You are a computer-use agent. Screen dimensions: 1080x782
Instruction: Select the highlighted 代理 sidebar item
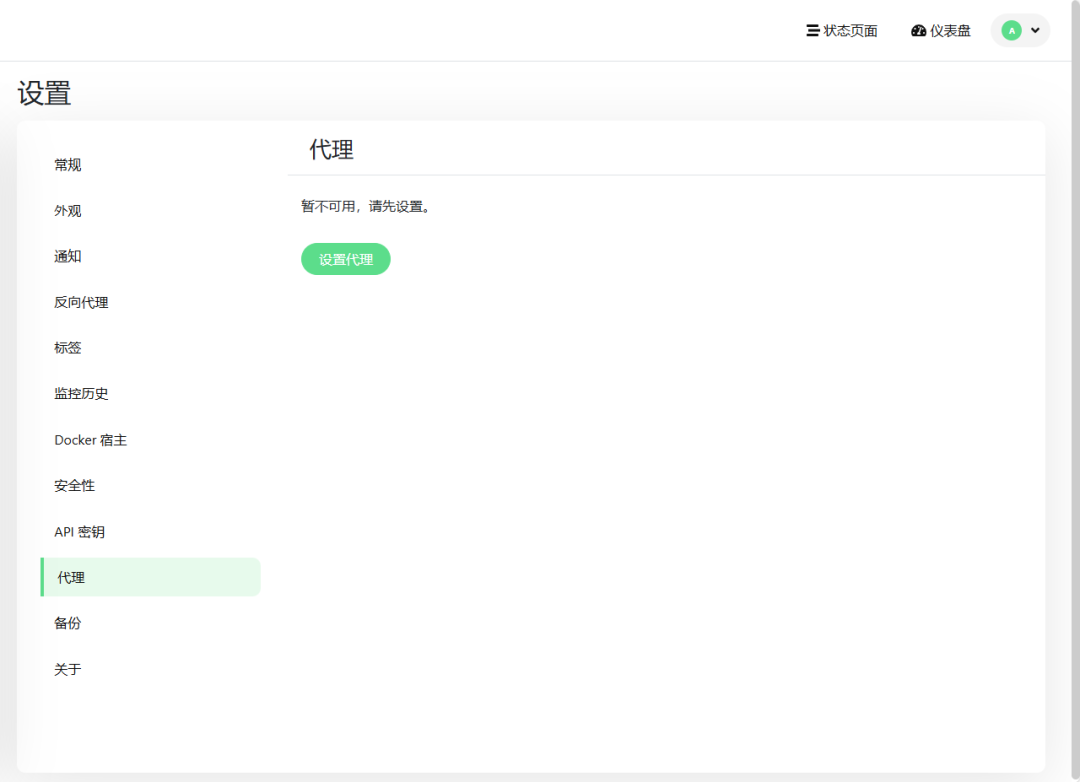click(72, 578)
